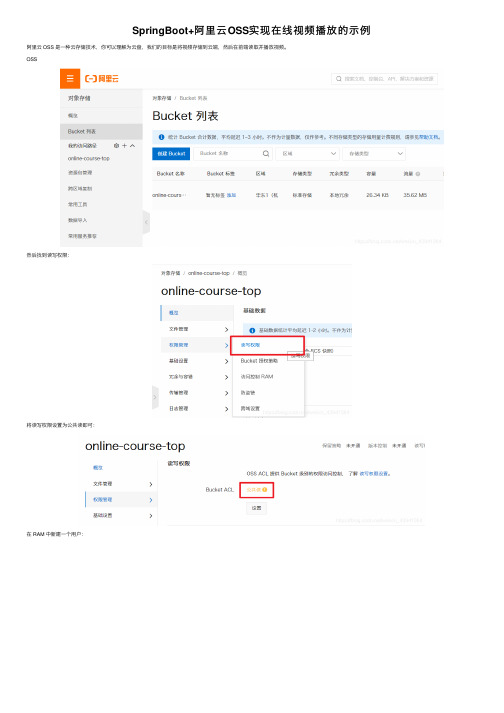Click the magnifier icon in header search
This screenshot has width=504, height=713.
click(x=338, y=79)
